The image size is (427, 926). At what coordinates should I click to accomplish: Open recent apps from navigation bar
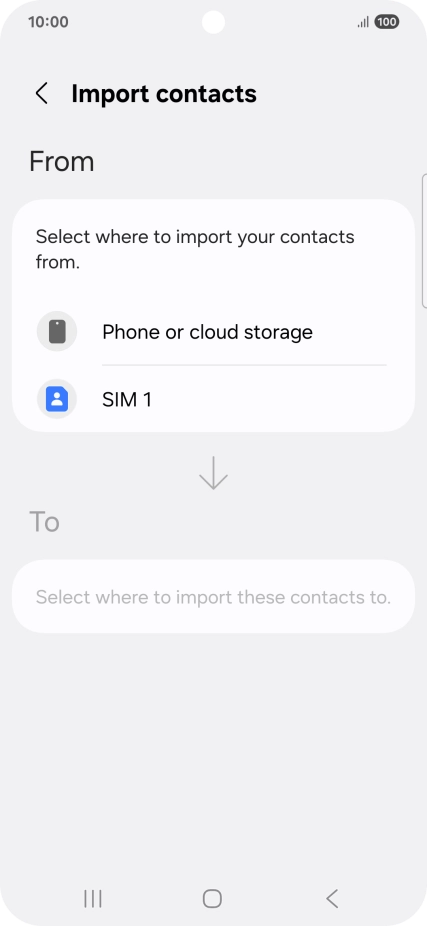click(x=93, y=898)
